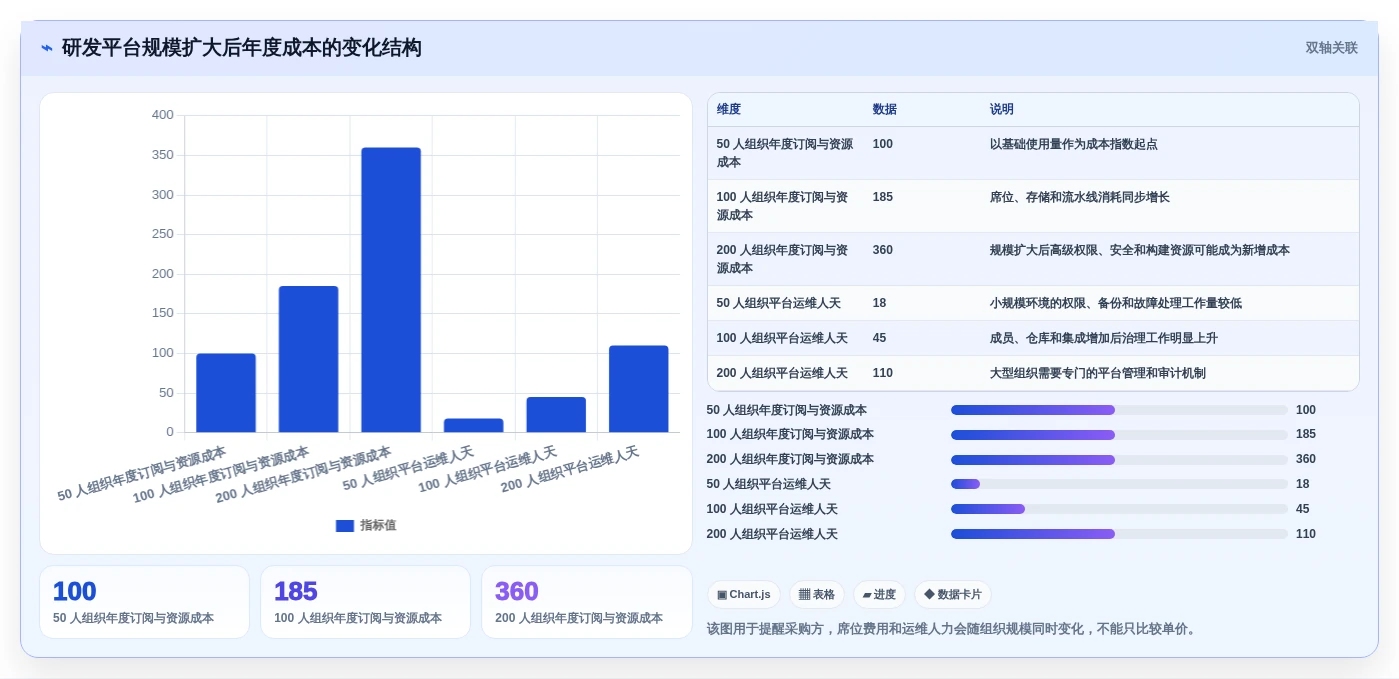Image resolution: width=1399 pixels, height=679 pixels.
Task: Click the table value 45
Action: click(879, 338)
